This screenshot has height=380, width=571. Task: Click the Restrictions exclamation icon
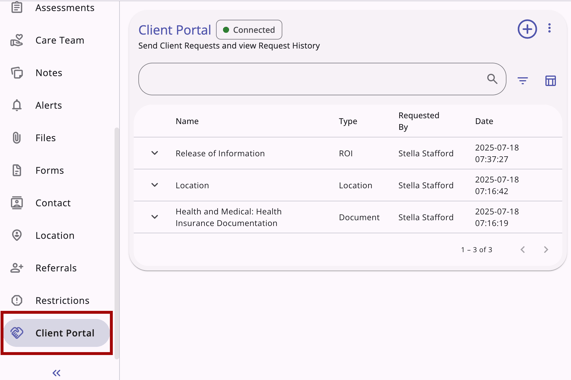point(17,300)
